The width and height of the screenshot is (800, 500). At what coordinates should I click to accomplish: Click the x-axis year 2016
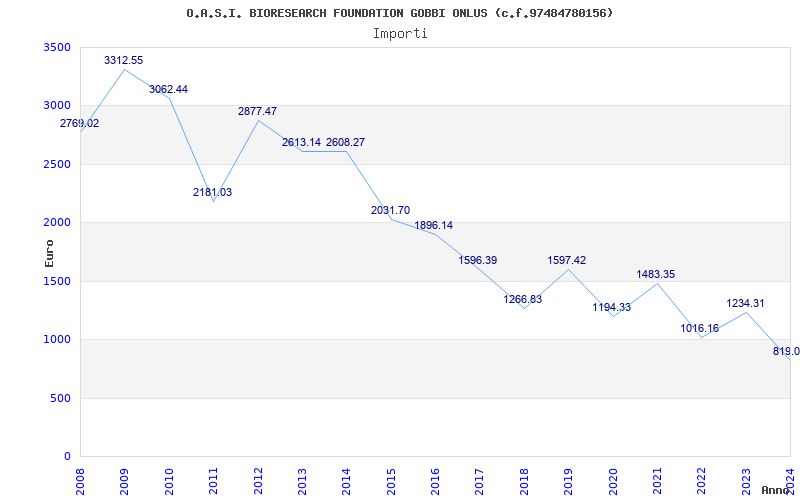[x=435, y=481]
